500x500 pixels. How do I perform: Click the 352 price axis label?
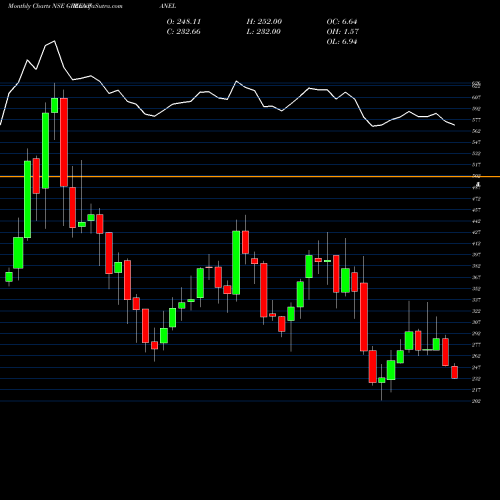pyautogui.click(x=476, y=289)
